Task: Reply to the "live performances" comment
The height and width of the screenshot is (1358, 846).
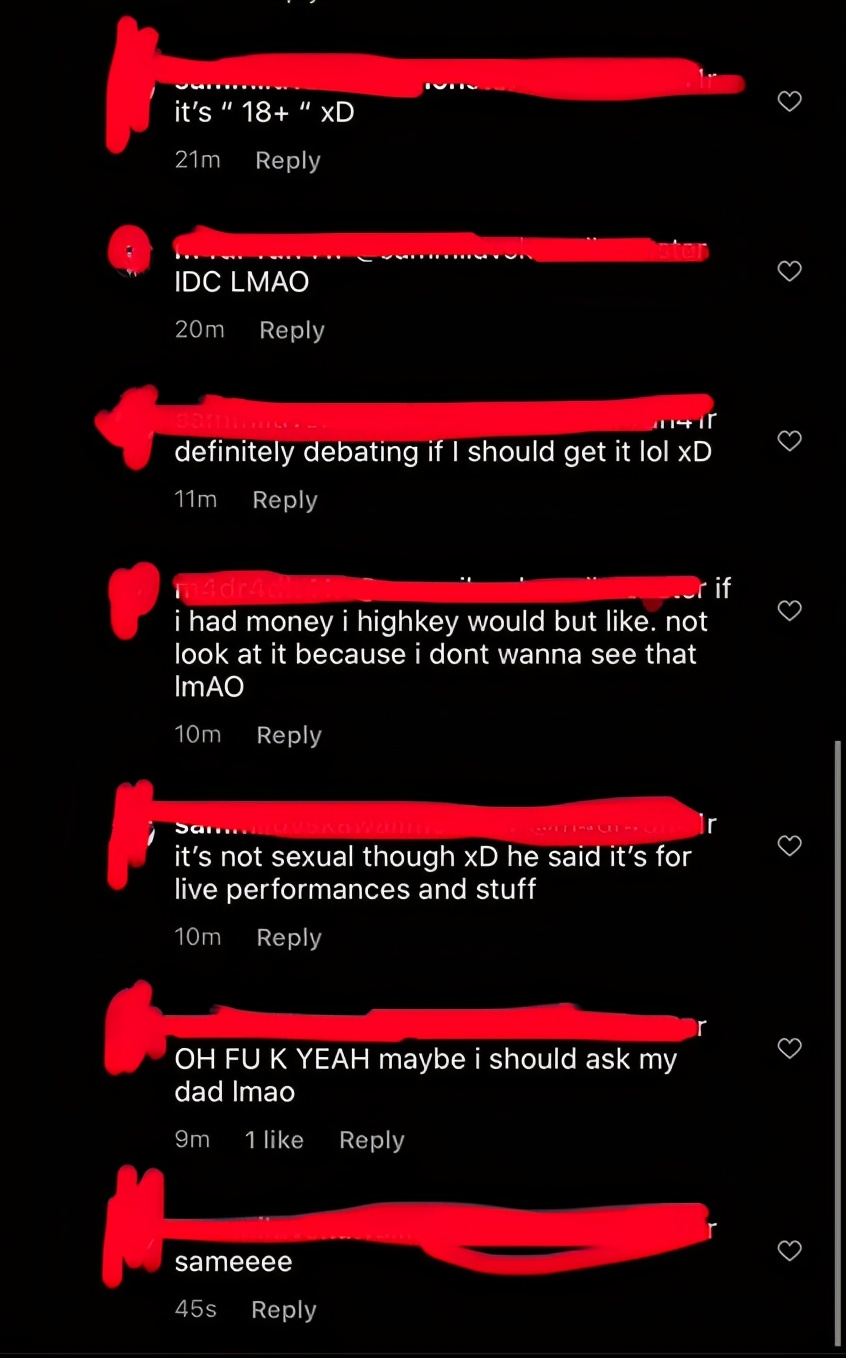Action: [289, 938]
